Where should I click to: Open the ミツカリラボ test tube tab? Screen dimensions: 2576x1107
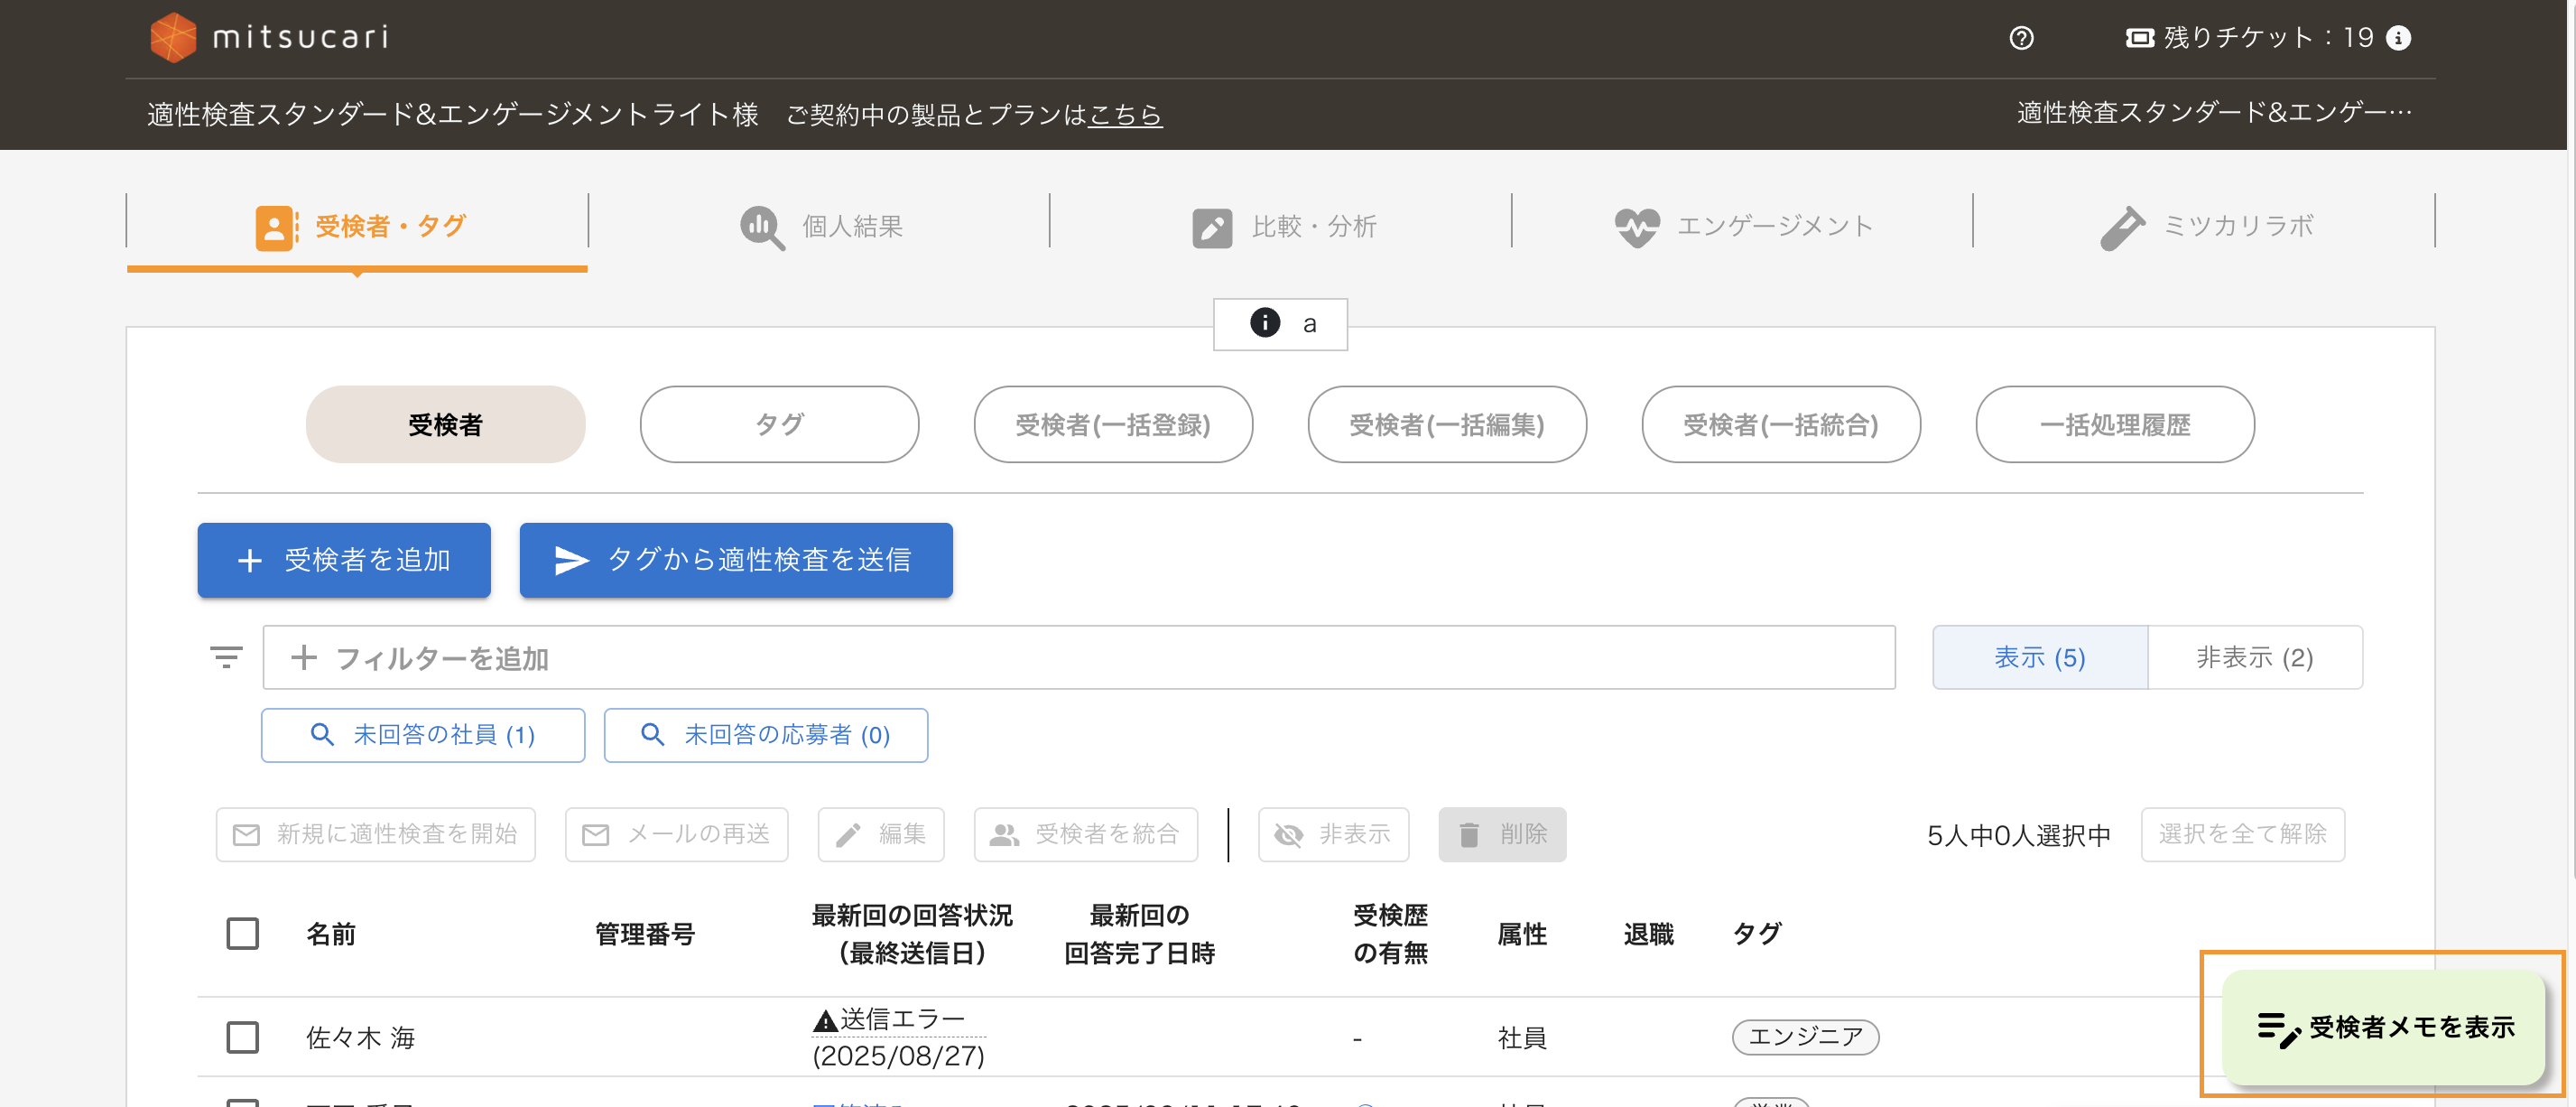[x=2205, y=226]
